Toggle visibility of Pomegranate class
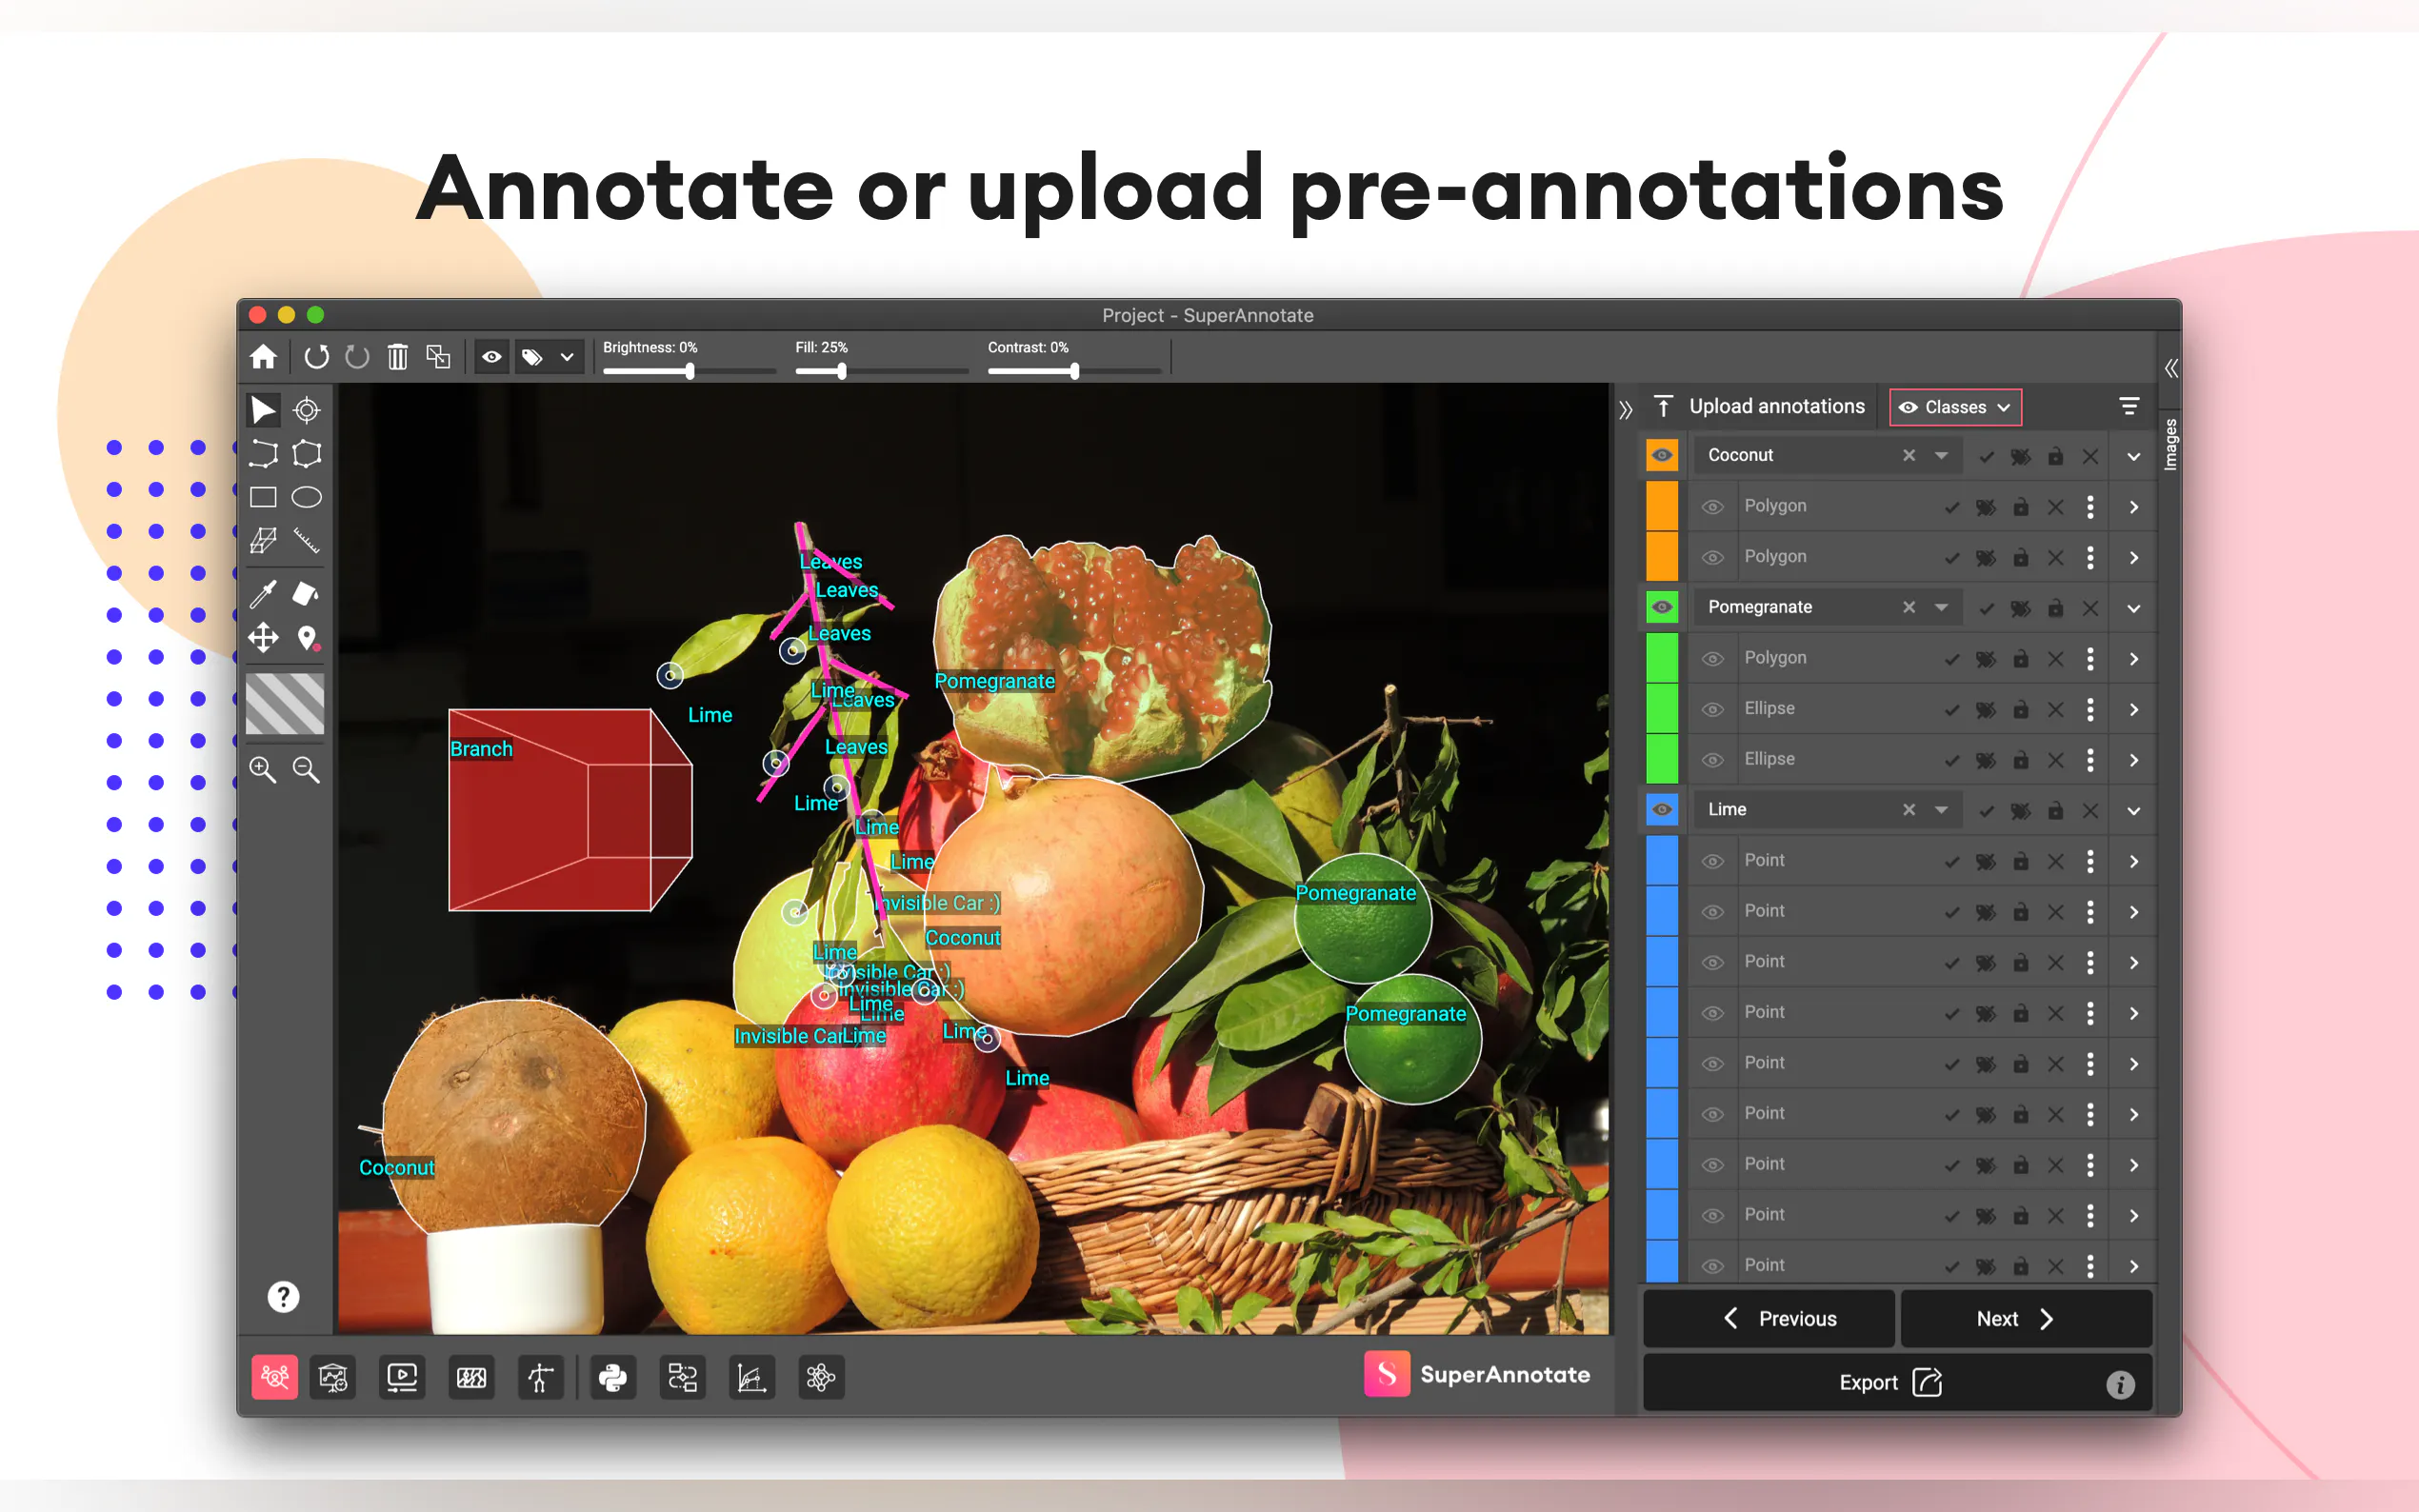Image resolution: width=2419 pixels, height=1512 pixels. pyautogui.click(x=1662, y=607)
